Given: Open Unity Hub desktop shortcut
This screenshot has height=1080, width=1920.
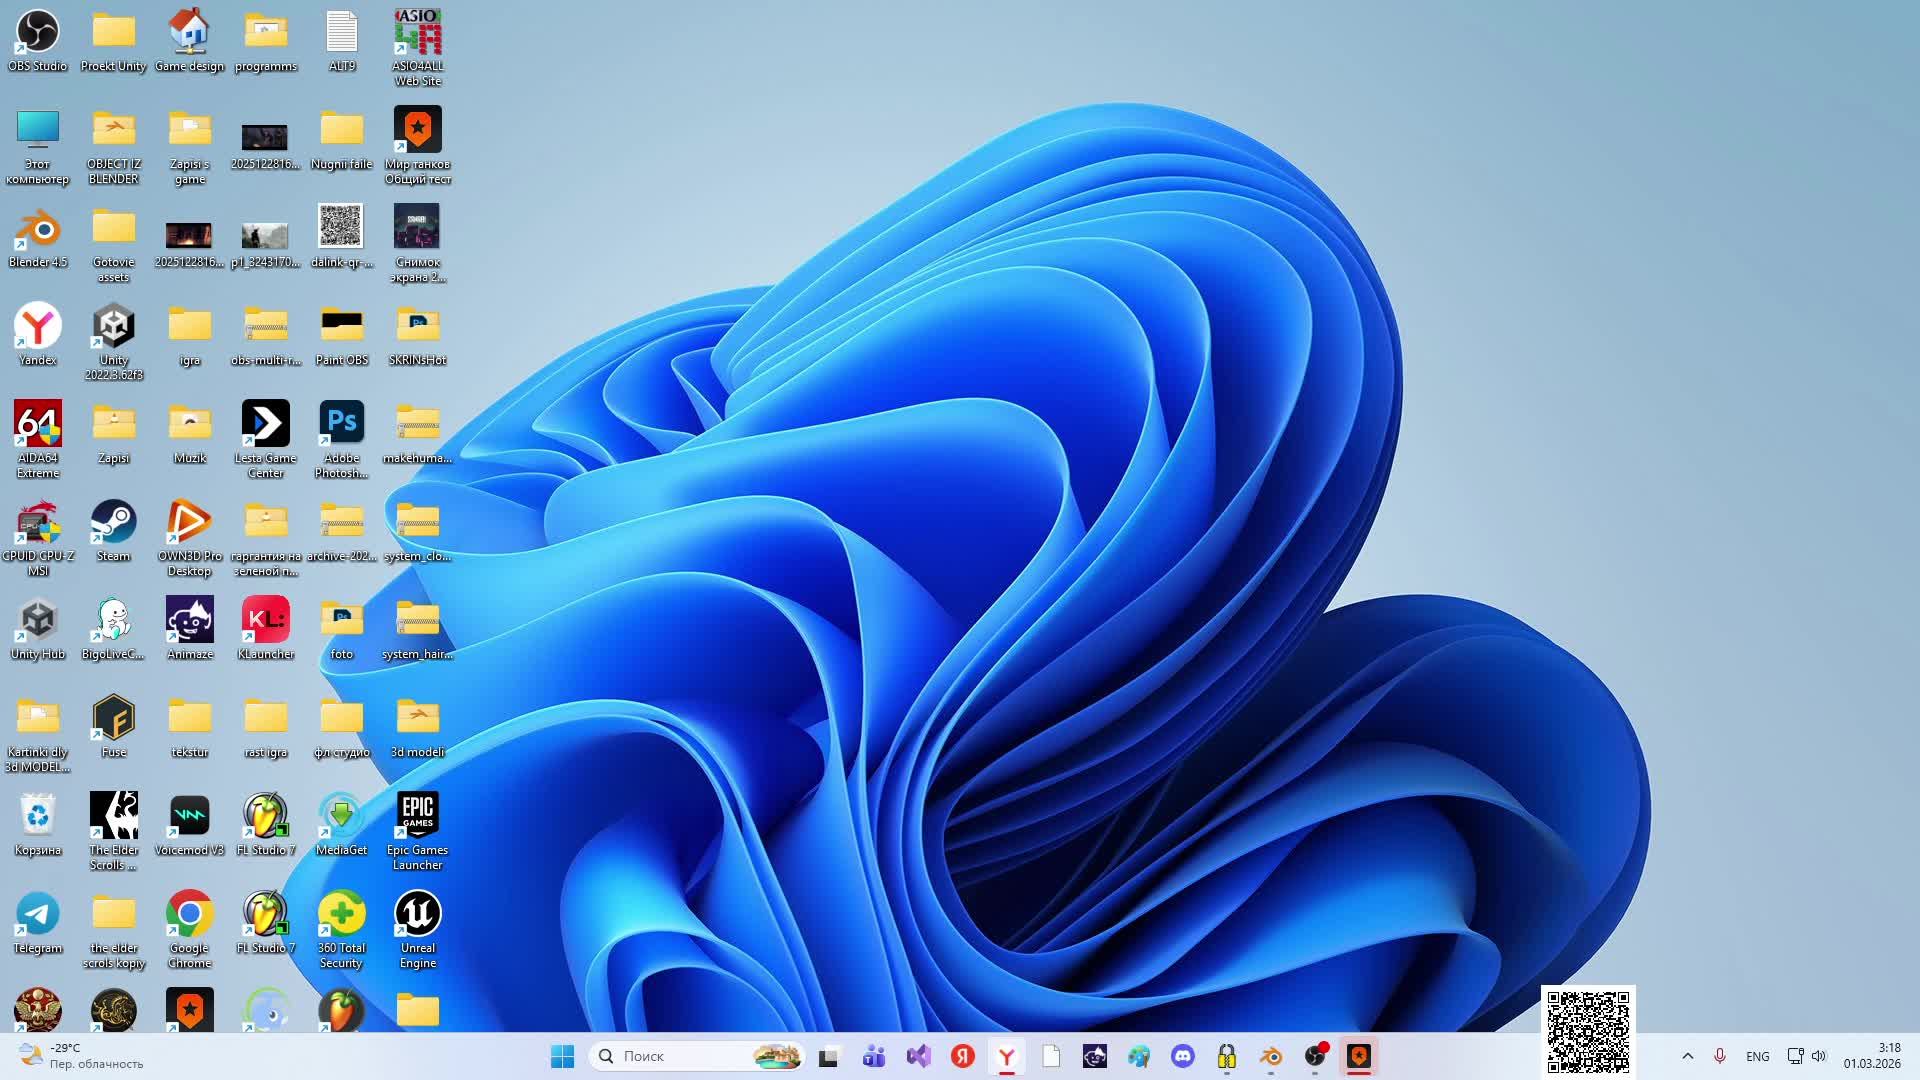Looking at the screenshot, I should point(37,621).
